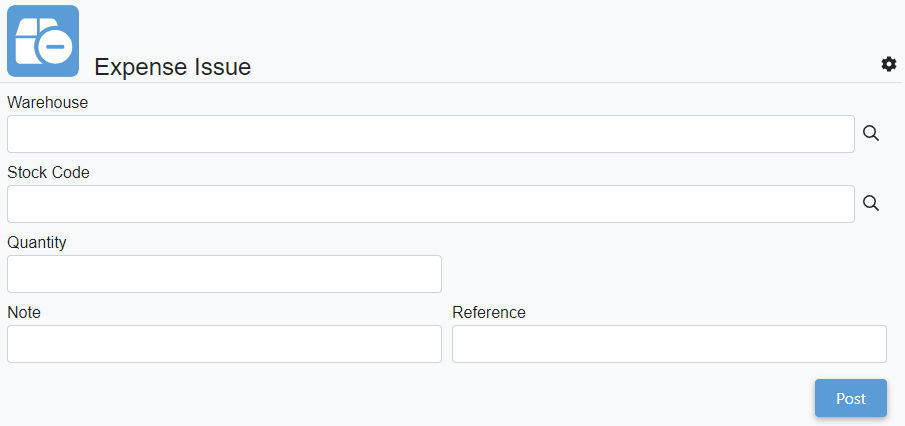The width and height of the screenshot is (905, 426).
Task: Click the Stock Code search magnifier icon
Action: pyautogui.click(x=871, y=204)
